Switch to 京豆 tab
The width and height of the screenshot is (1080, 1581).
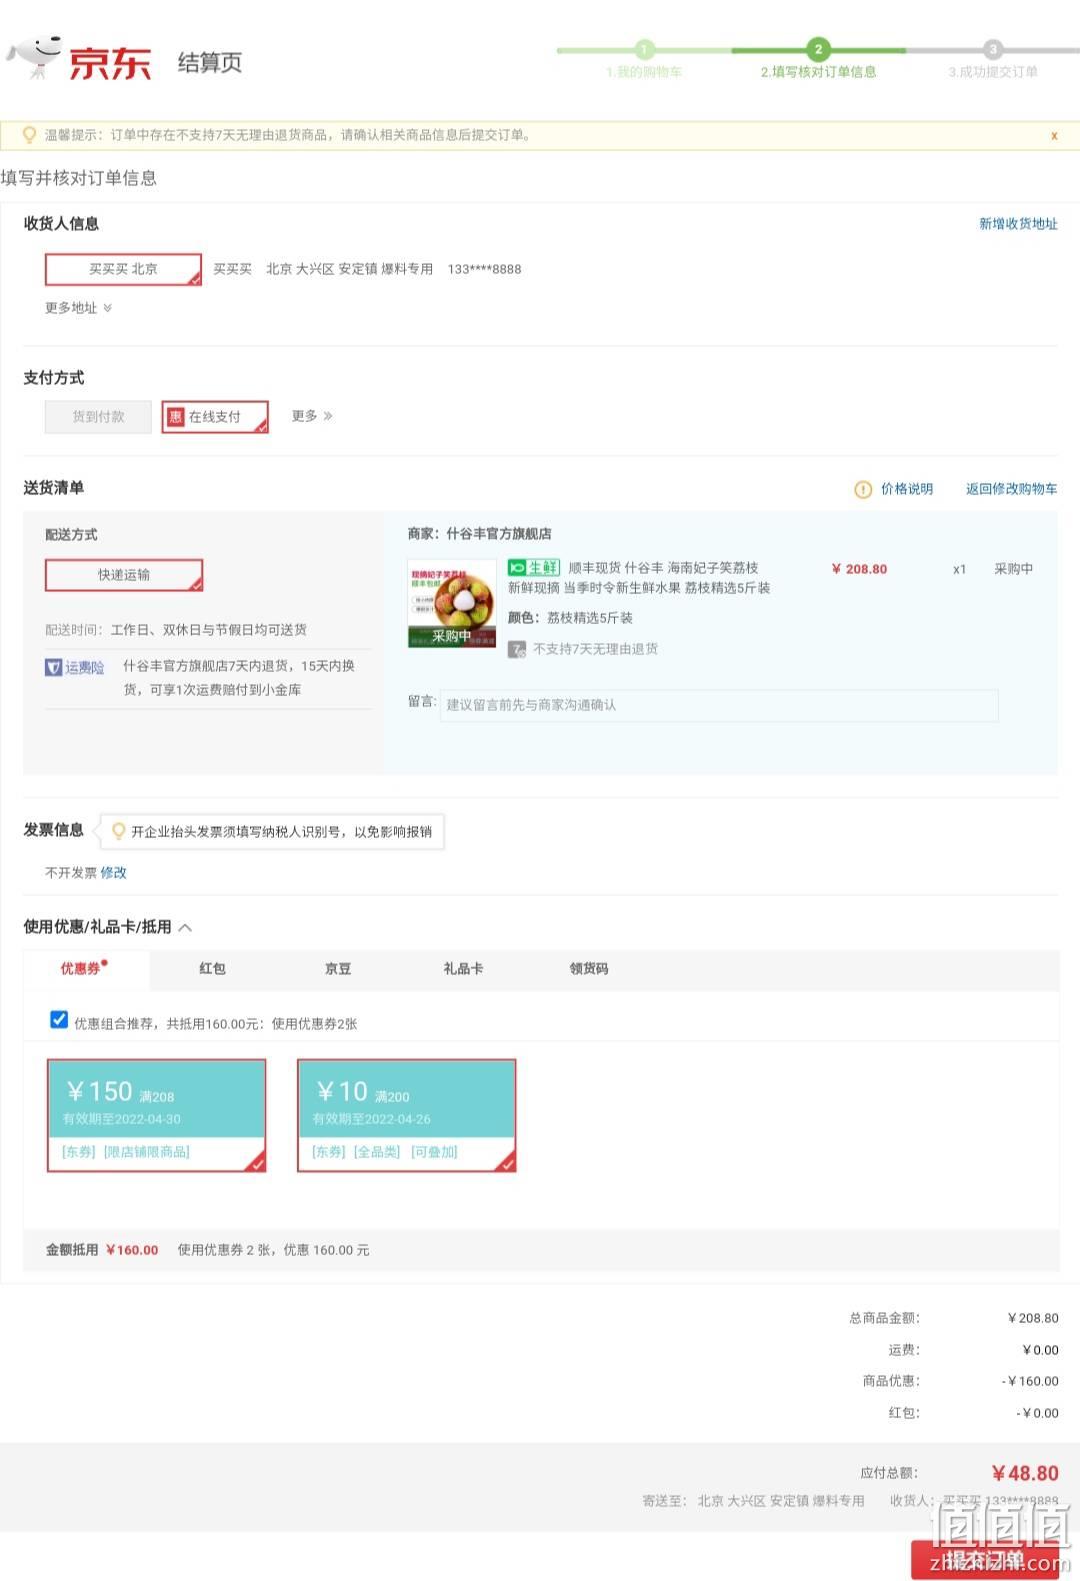pos(338,969)
